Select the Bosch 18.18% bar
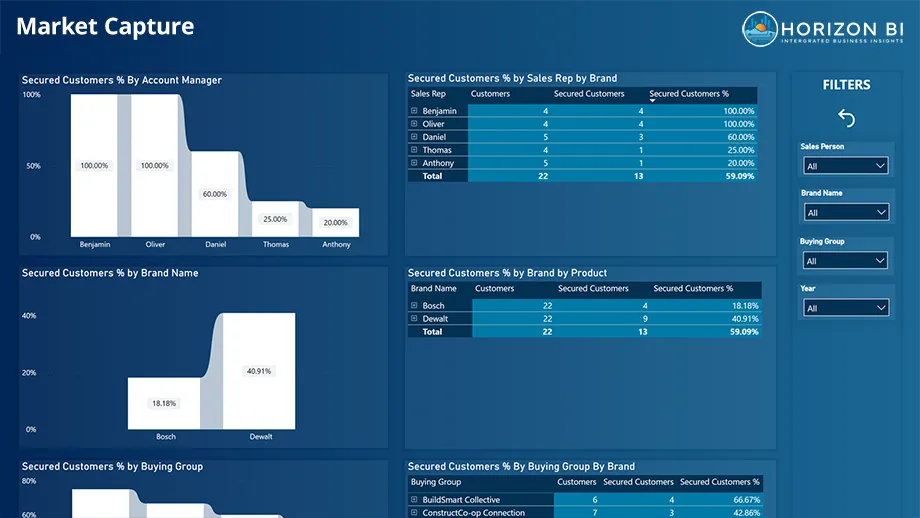 coord(164,403)
